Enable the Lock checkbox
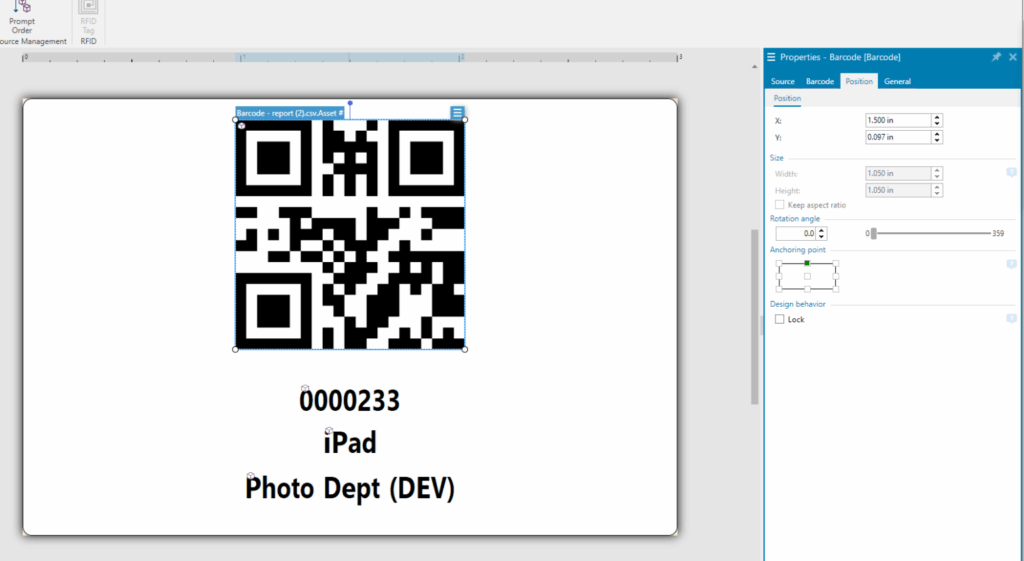 click(780, 319)
